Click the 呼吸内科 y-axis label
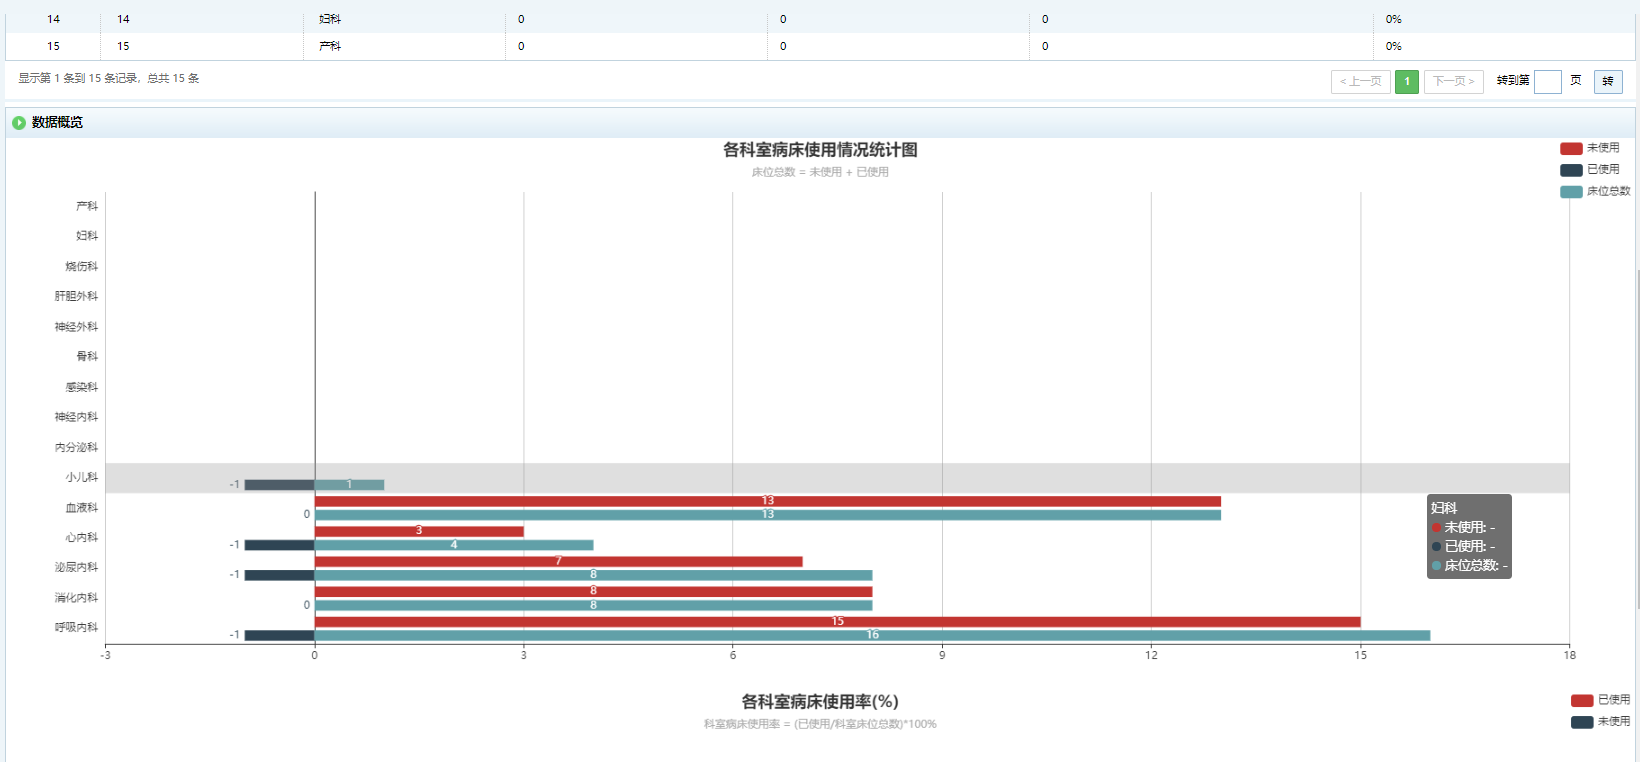1640x762 pixels. coord(76,627)
